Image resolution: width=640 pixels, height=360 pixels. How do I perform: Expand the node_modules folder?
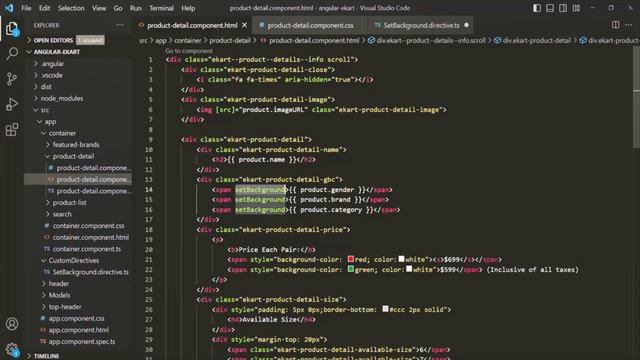(x=62, y=98)
